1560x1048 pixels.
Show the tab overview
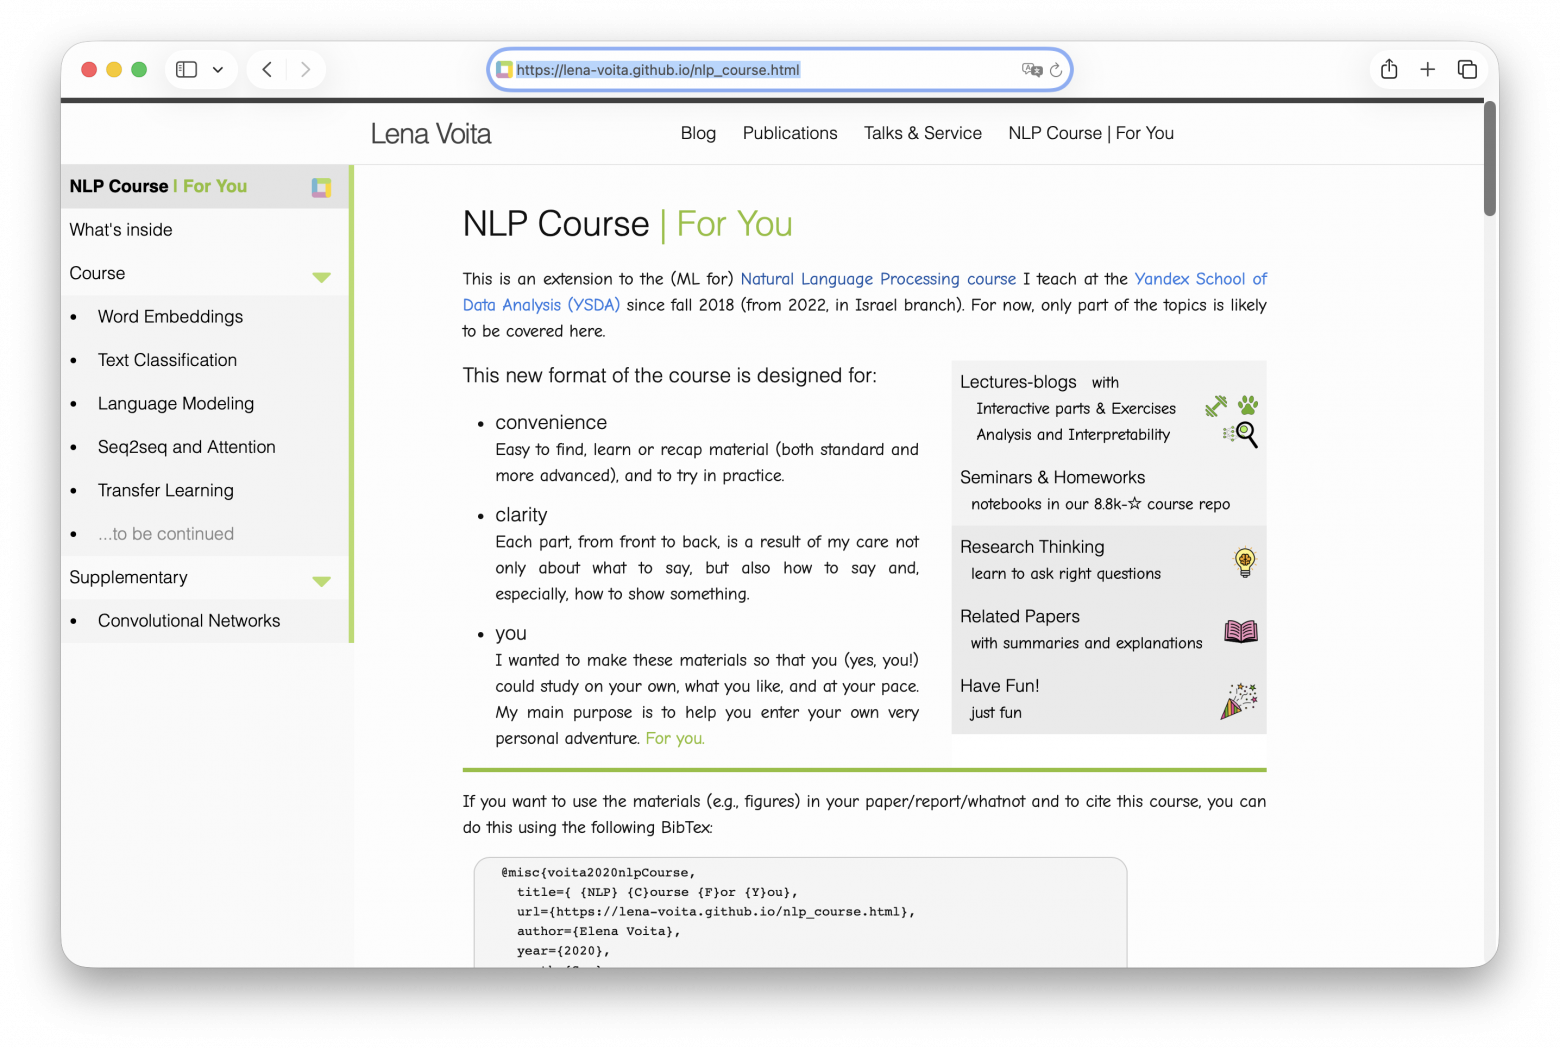pyautogui.click(x=1467, y=69)
